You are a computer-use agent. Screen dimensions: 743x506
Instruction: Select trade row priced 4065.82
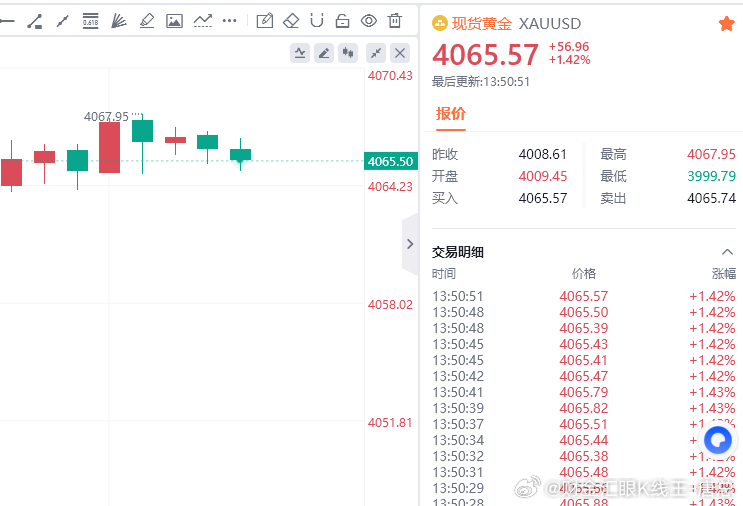click(x=584, y=408)
